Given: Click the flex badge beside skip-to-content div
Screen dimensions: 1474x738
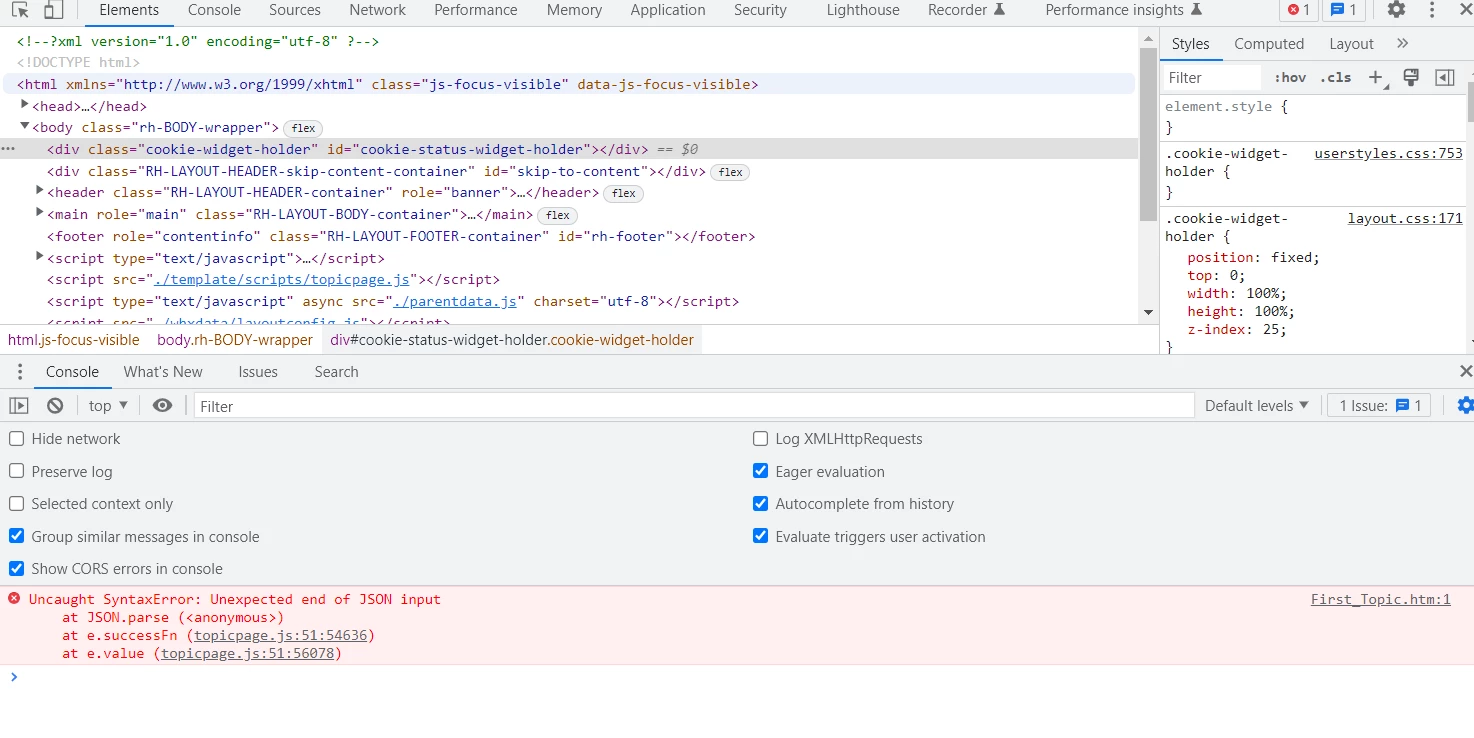Looking at the screenshot, I should click(x=731, y=172).
